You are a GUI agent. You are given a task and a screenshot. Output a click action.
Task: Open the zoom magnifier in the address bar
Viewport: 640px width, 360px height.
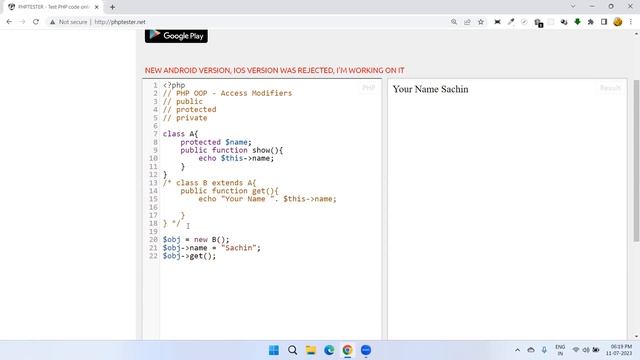point(454,22)
